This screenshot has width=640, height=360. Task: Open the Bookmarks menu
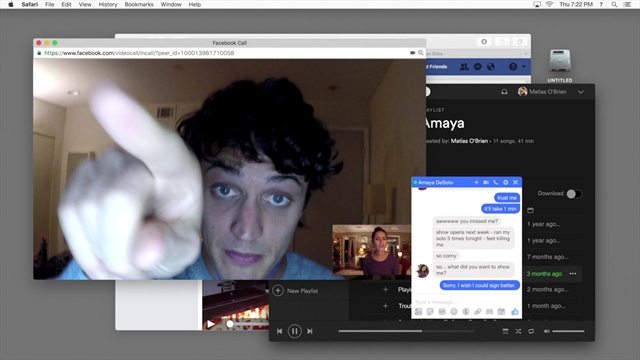pos(139,4)
